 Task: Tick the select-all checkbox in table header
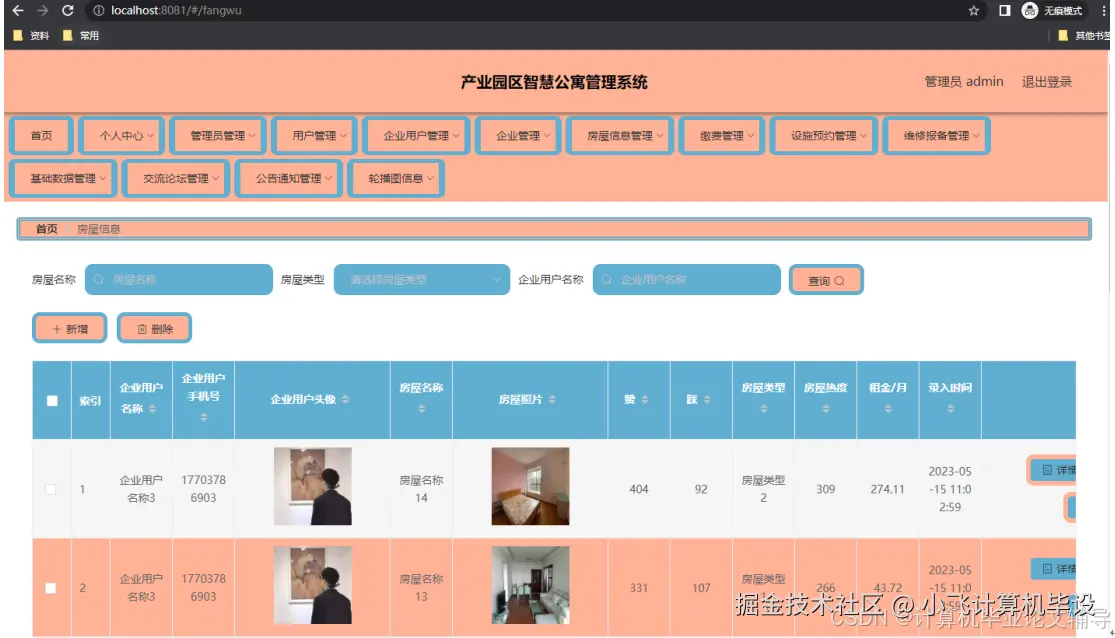coord(52,400)
